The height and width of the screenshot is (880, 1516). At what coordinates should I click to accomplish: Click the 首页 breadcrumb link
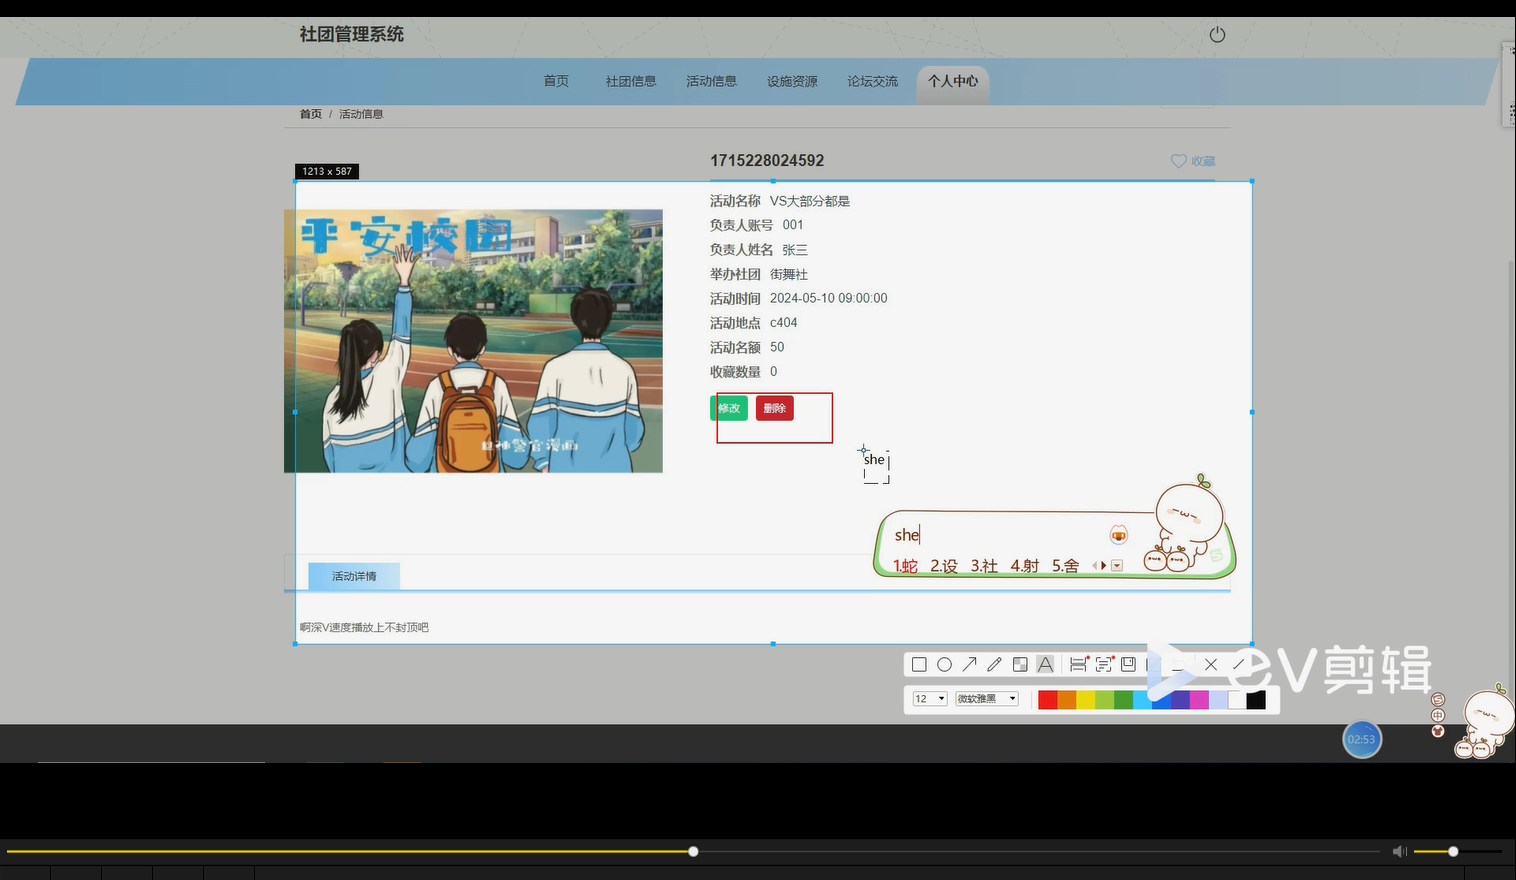(309, 113)
